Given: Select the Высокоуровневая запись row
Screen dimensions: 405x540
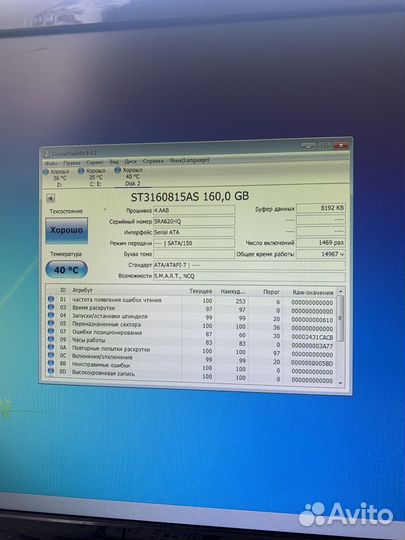Looking at the screenshot, I should pos(191,375).
